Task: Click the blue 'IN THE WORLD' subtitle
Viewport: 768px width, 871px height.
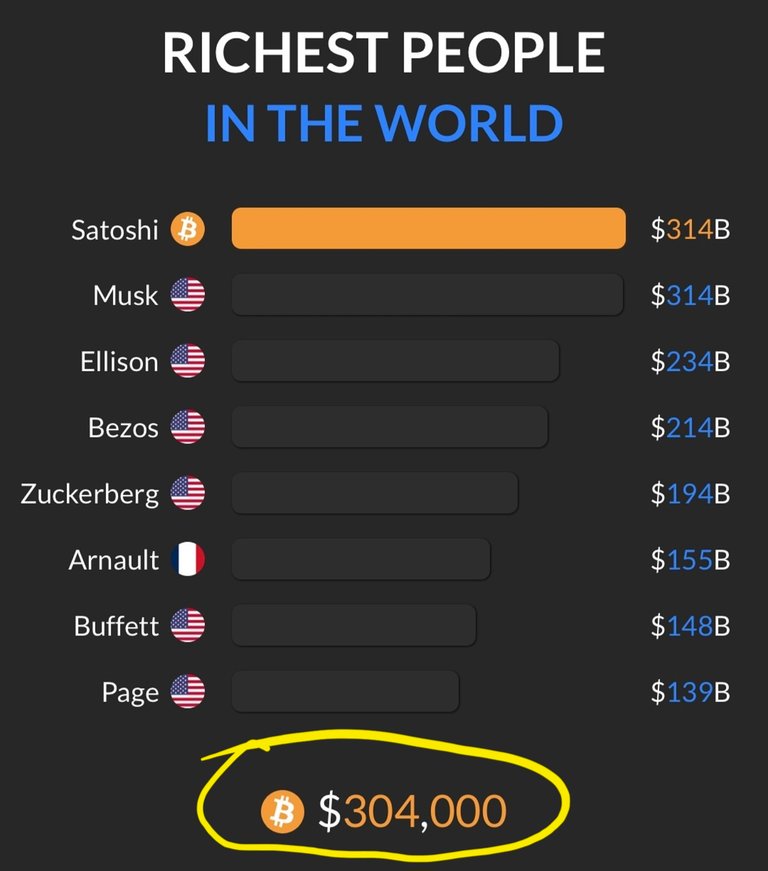Action: 384,123
